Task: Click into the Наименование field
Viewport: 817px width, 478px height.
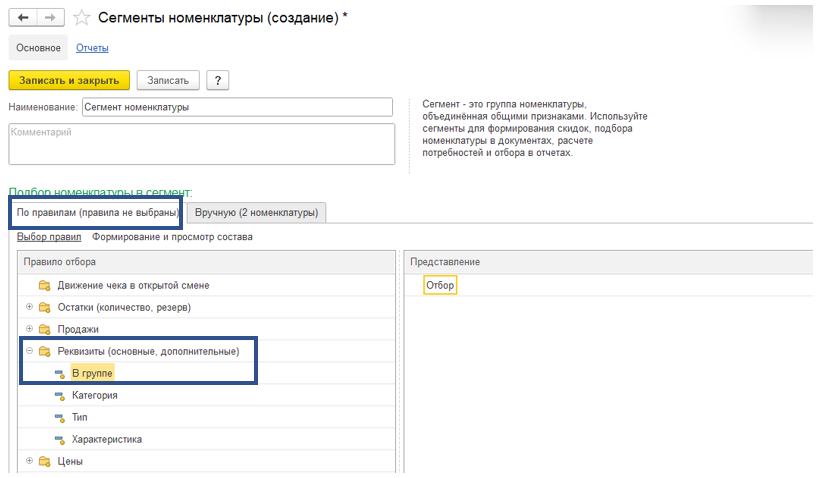Action: 237,107
